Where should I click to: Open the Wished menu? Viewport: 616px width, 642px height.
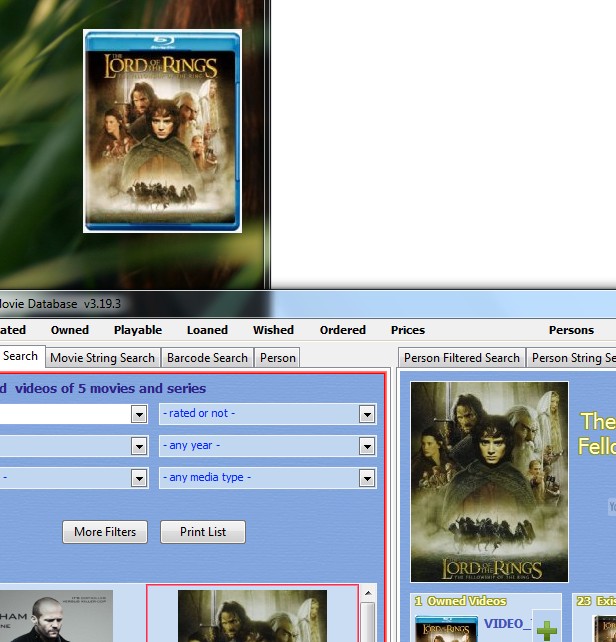coord(273,330)
